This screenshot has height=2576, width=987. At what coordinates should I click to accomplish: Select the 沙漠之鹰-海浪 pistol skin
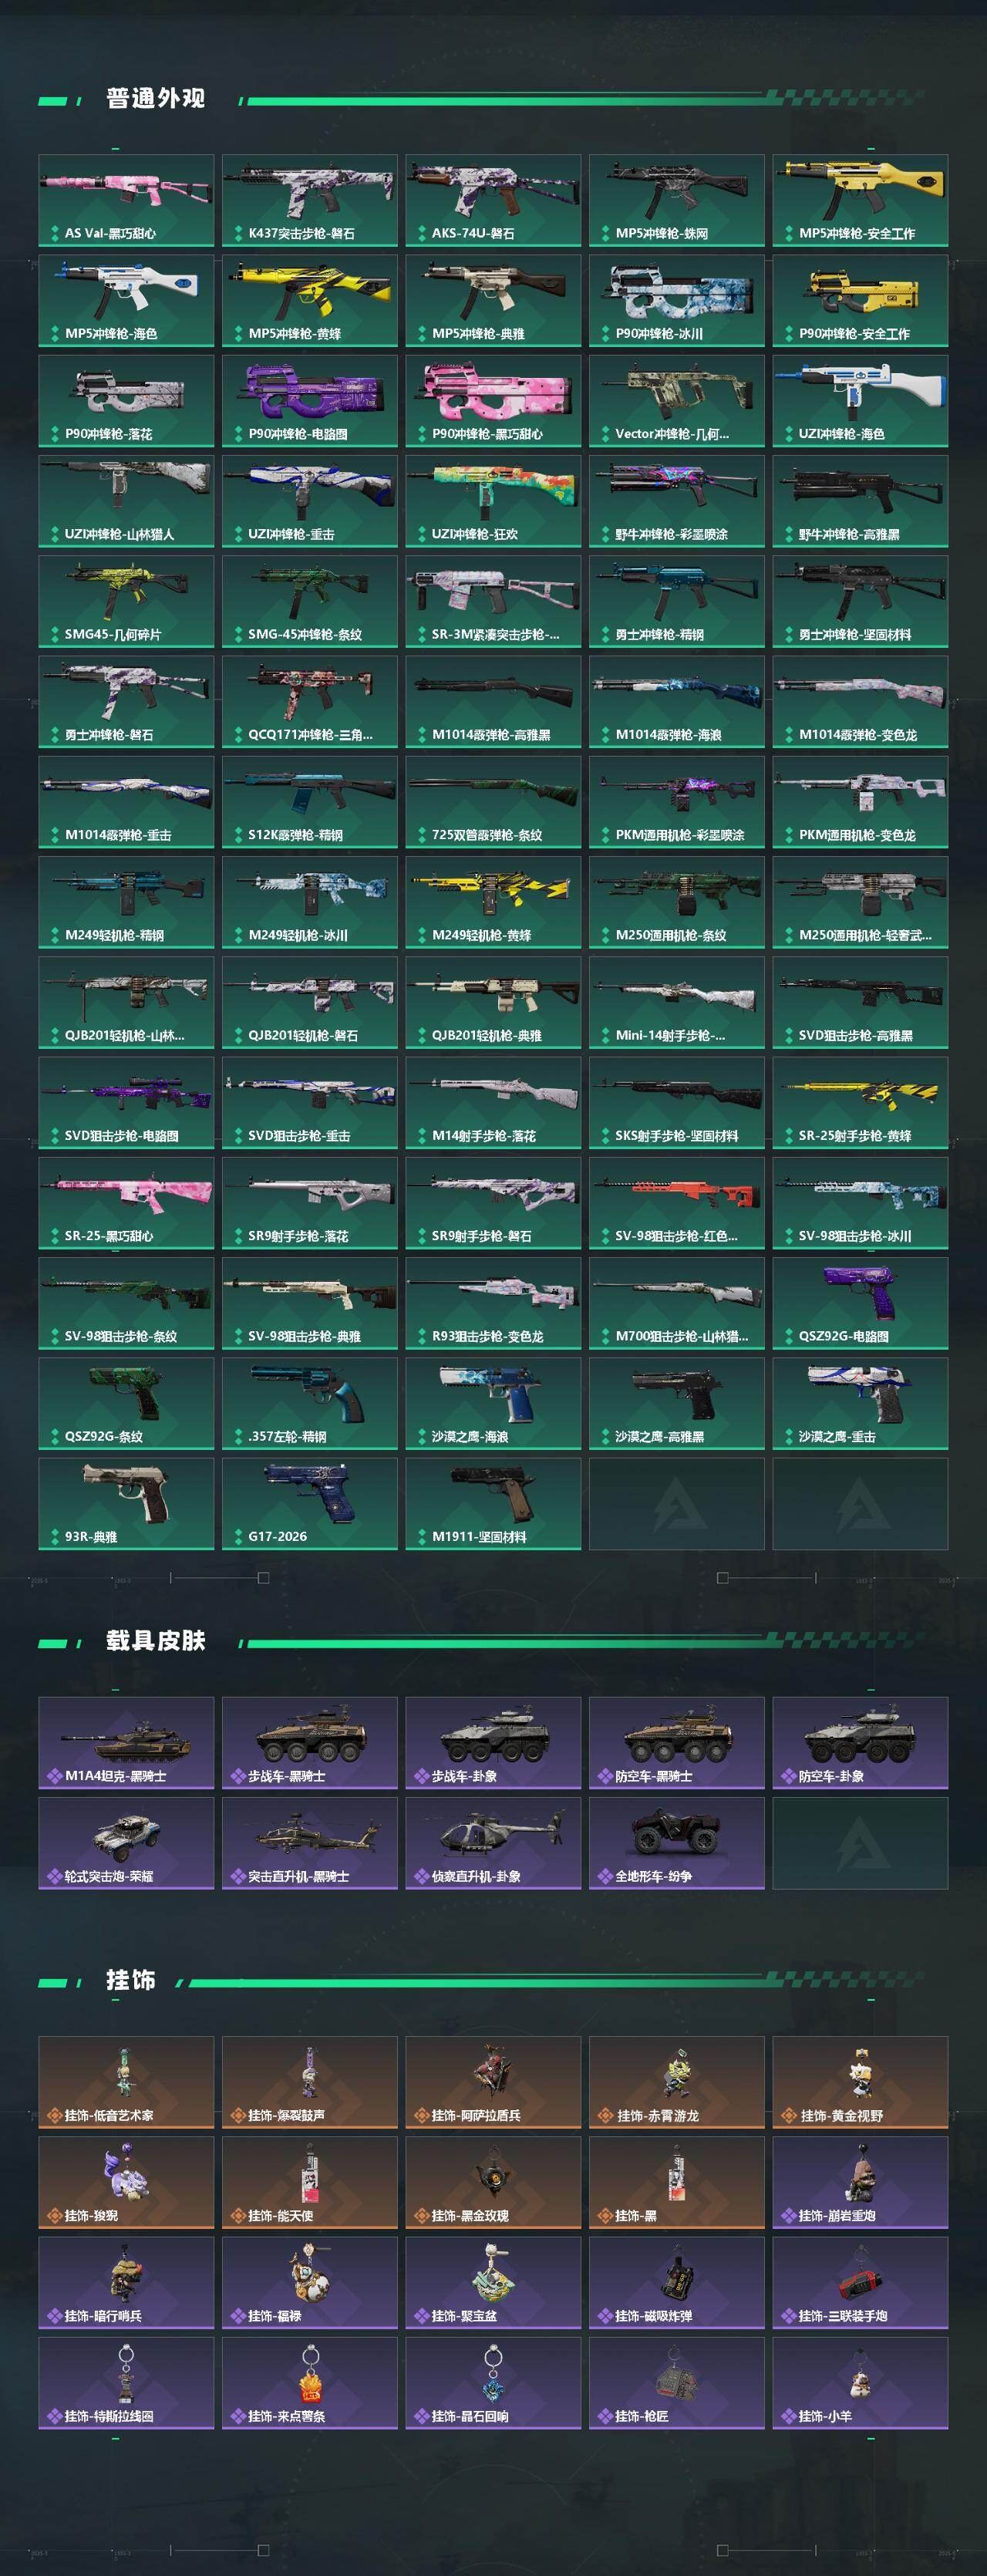pos(493,1403)
